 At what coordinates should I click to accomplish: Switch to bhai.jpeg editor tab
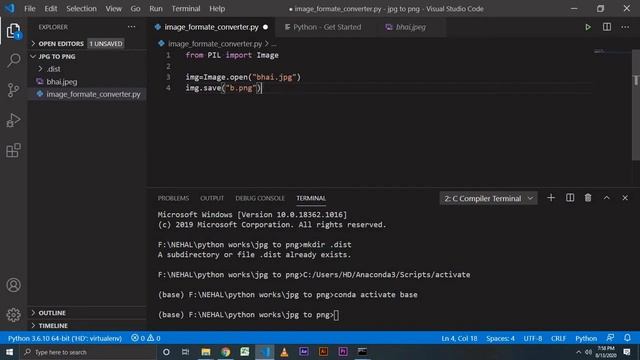coord(410,27)
